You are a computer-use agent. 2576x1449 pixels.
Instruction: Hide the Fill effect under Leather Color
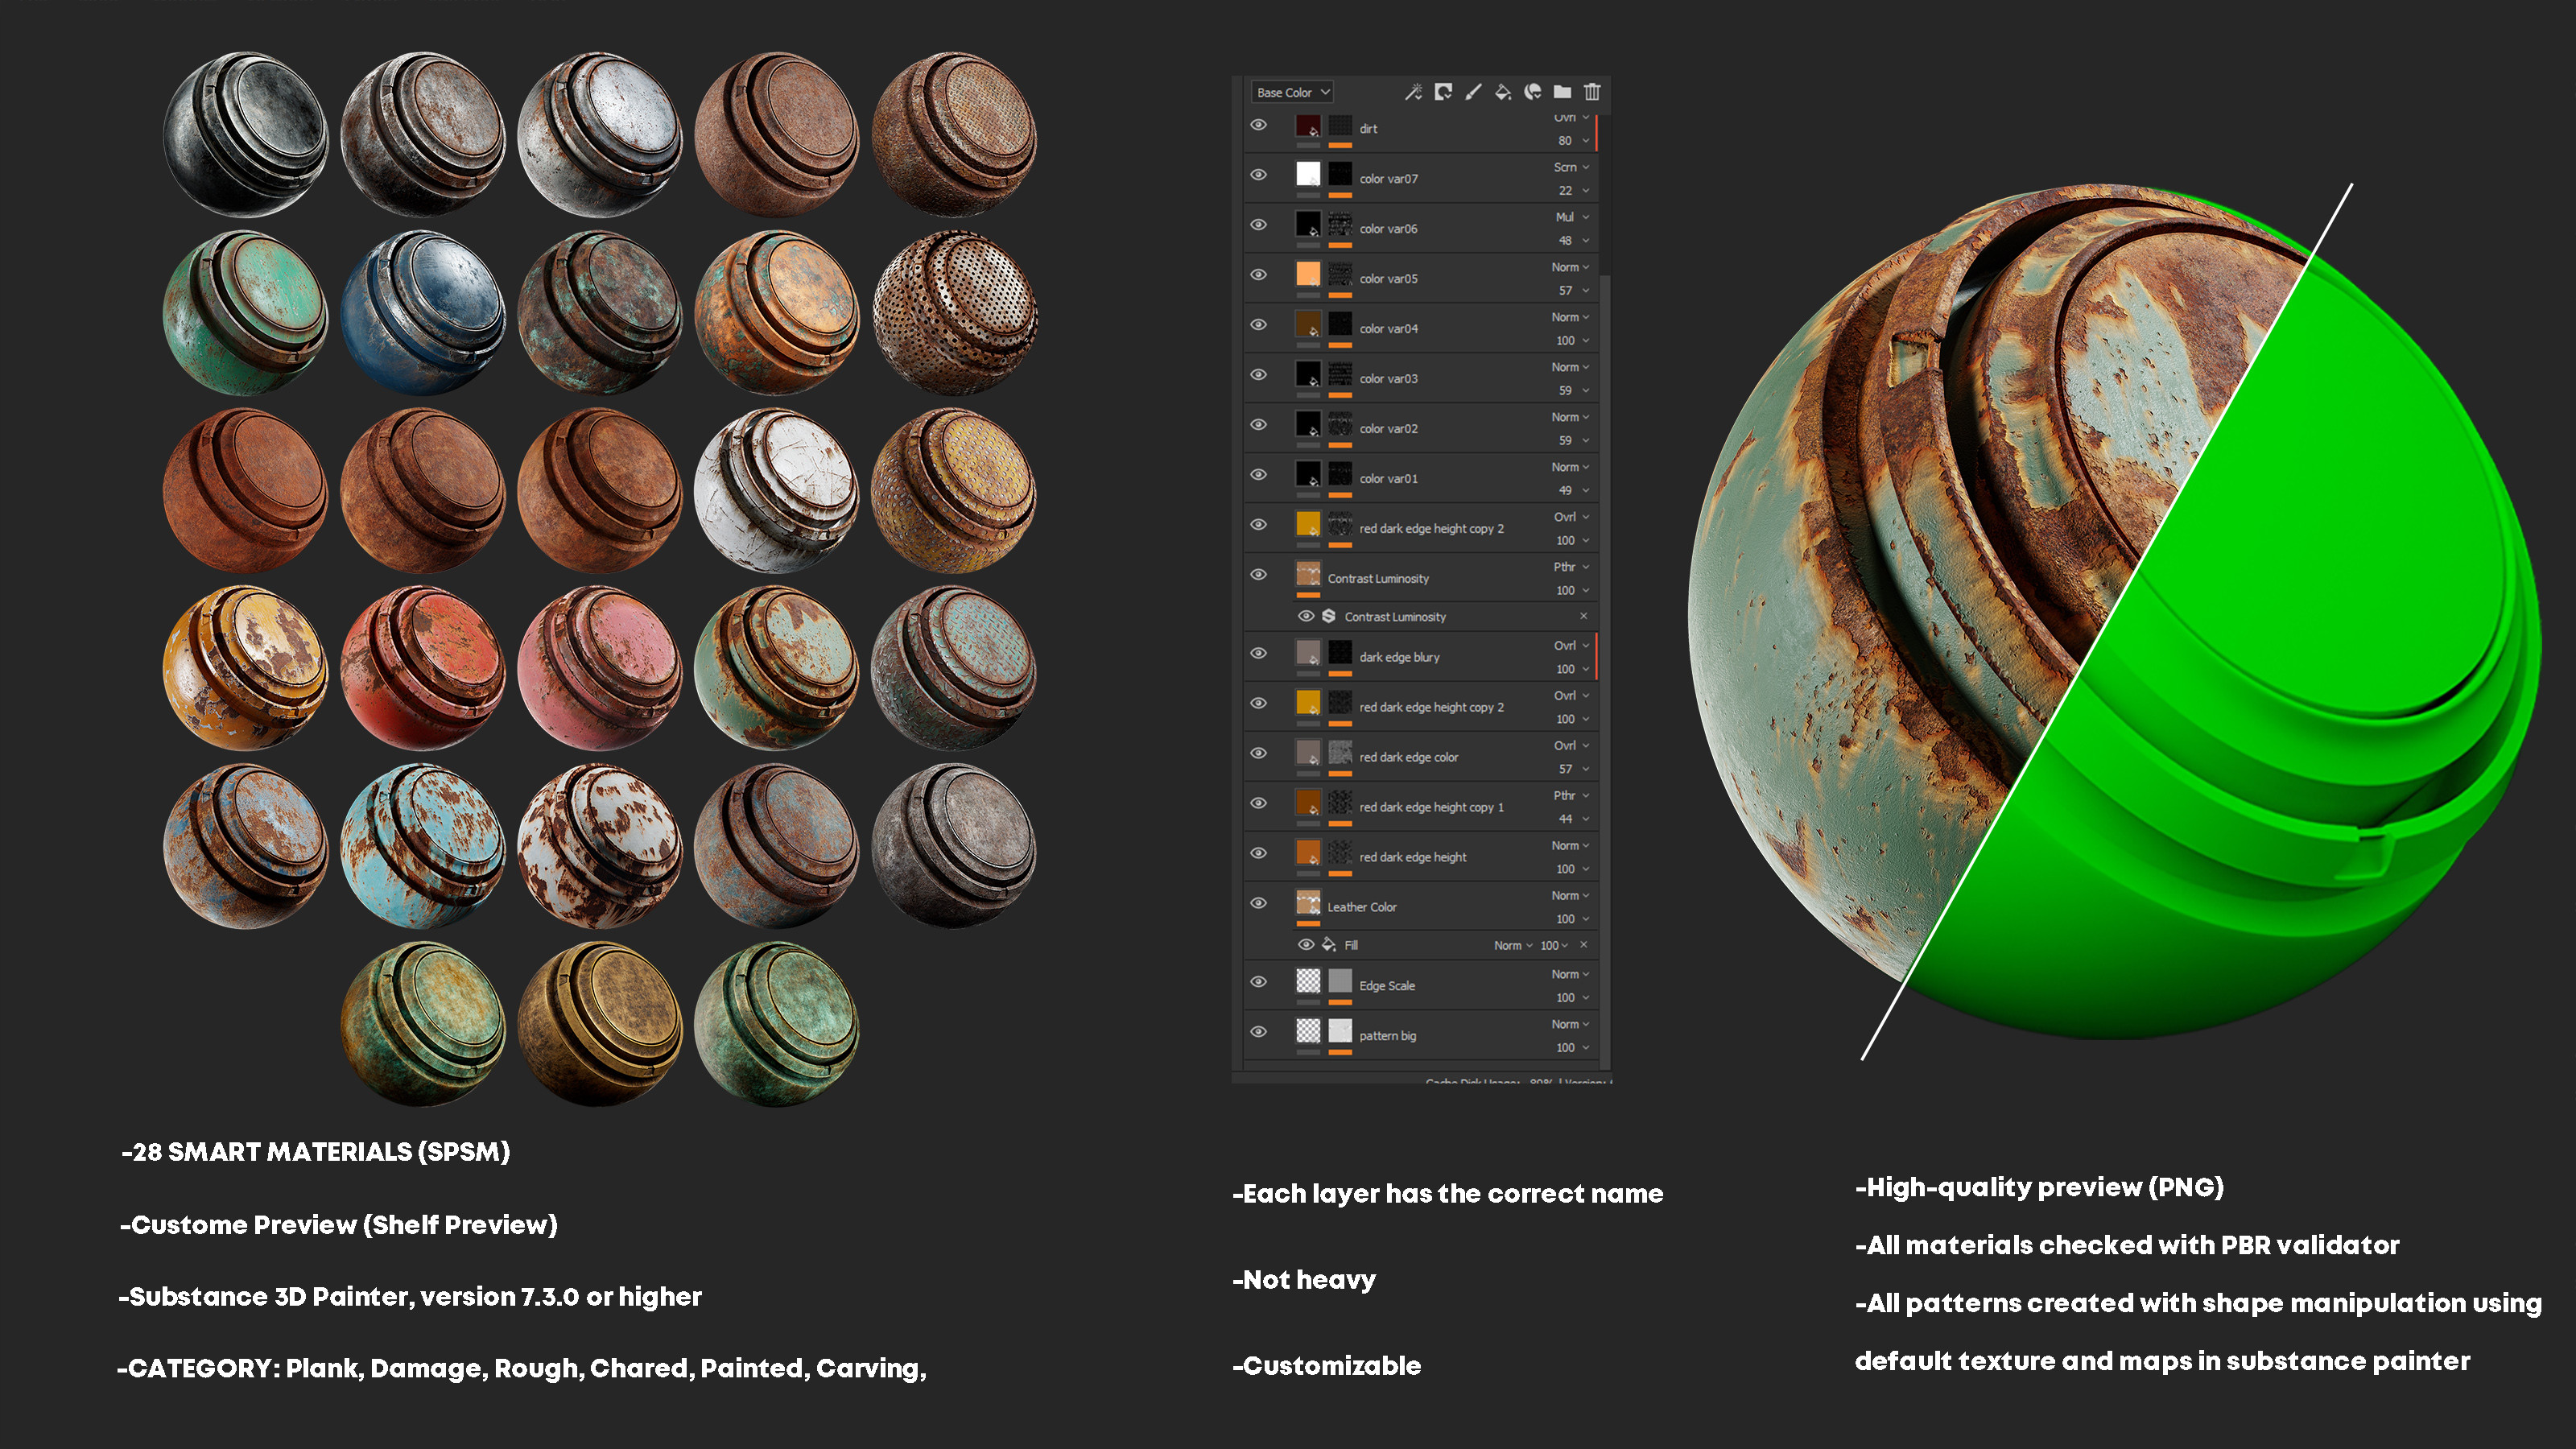[1307, 945]
